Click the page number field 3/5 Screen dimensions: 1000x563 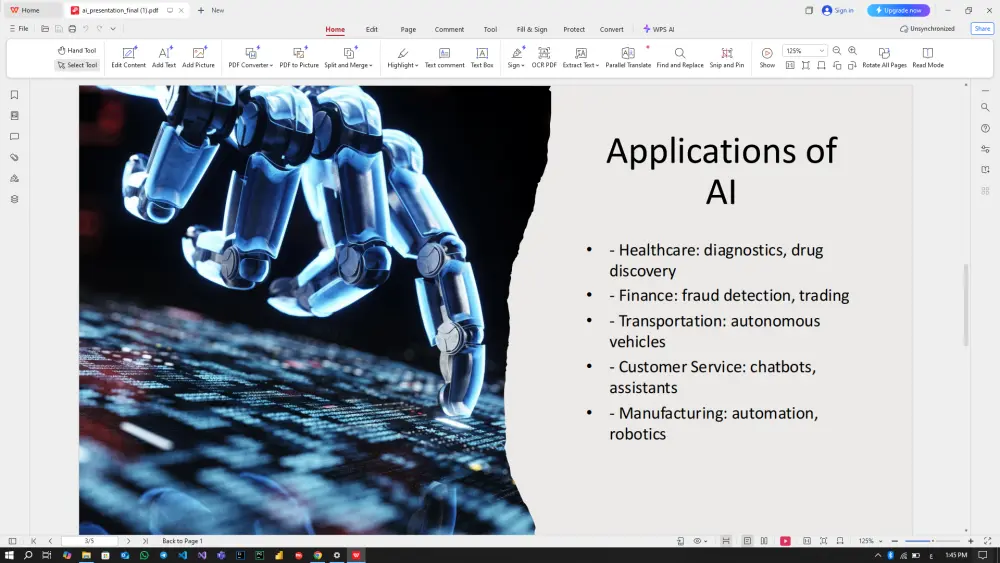click(89, 541)
